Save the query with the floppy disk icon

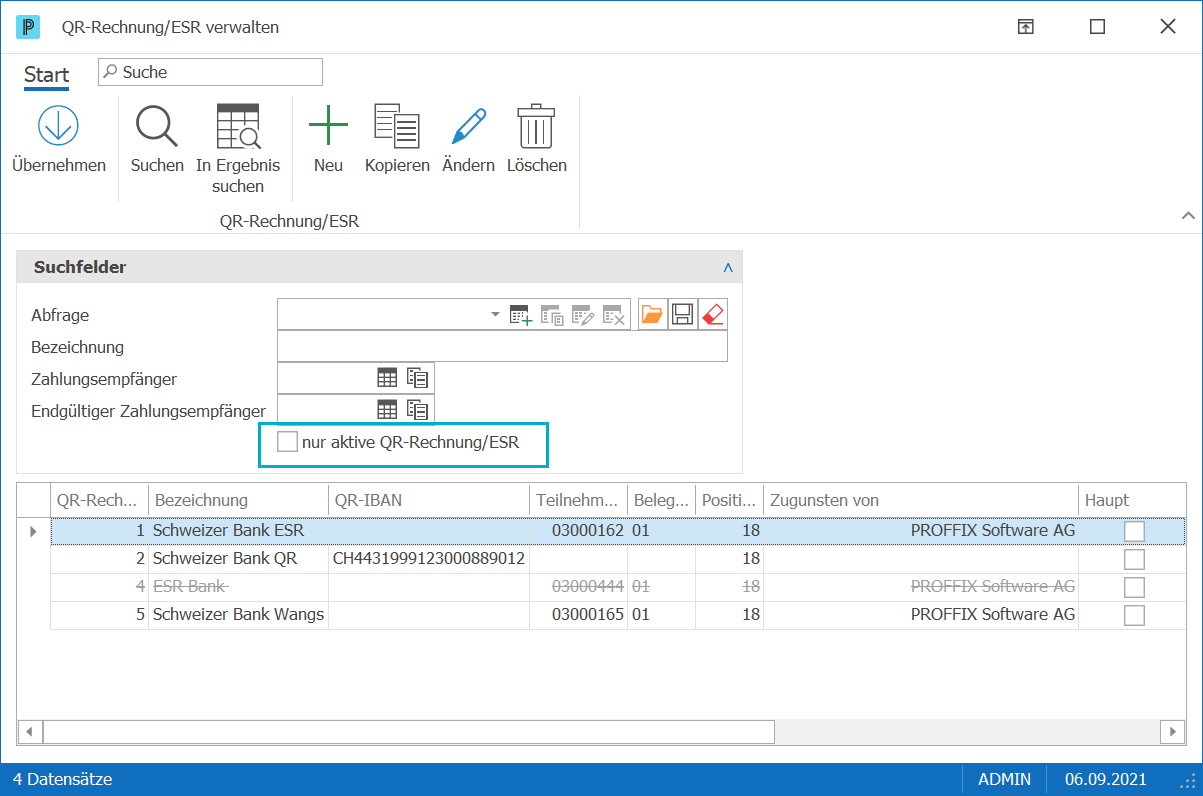pyautogui.click(x=683, y=315)
